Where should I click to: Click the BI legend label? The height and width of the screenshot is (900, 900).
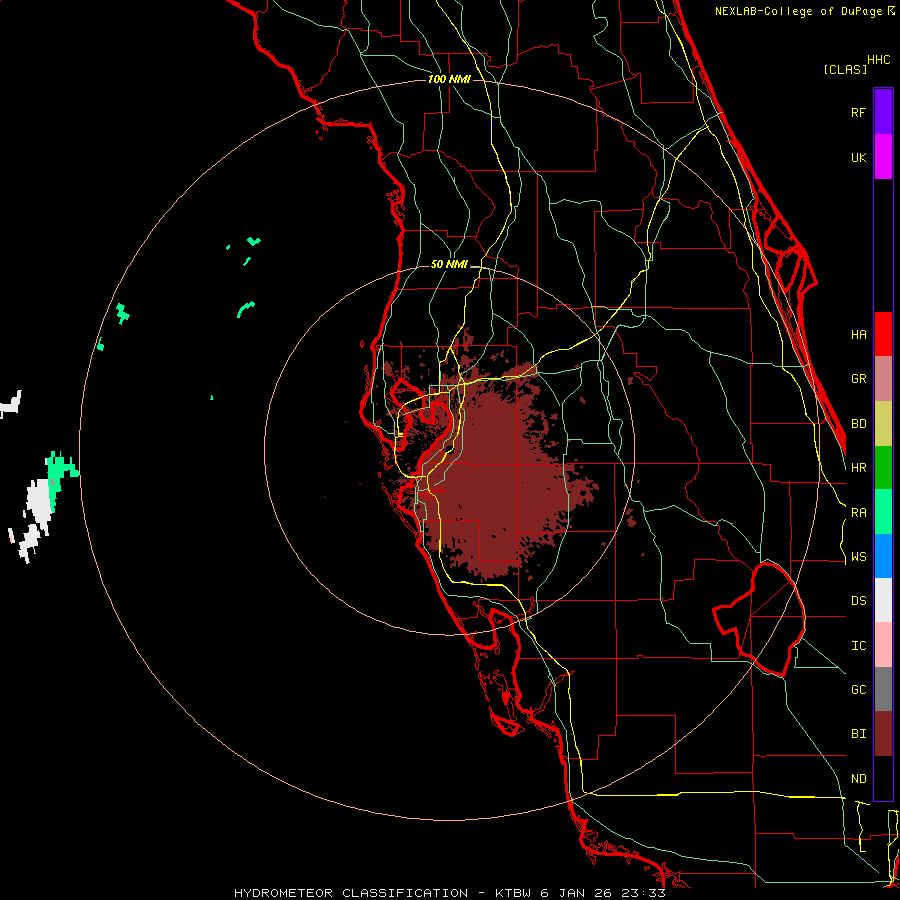pyautogui.click(x=858, y=734)
